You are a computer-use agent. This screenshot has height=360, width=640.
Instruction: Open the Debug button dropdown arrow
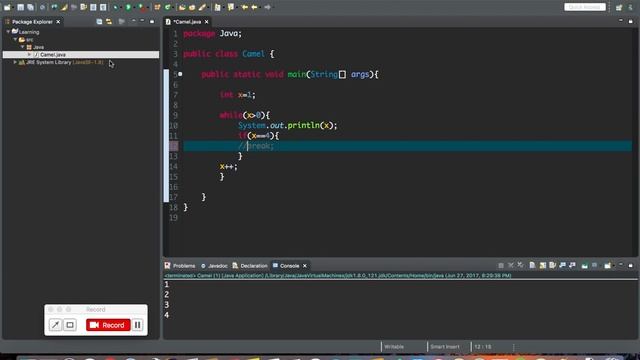[121, 7]
